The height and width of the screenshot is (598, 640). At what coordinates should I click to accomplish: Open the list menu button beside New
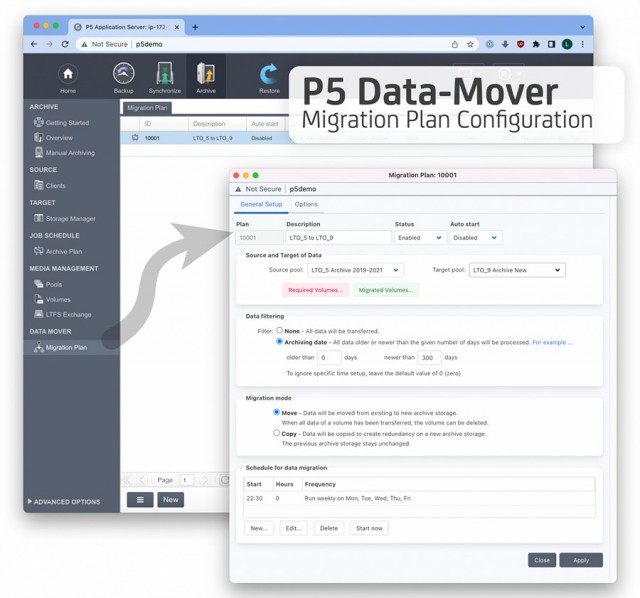140,500
